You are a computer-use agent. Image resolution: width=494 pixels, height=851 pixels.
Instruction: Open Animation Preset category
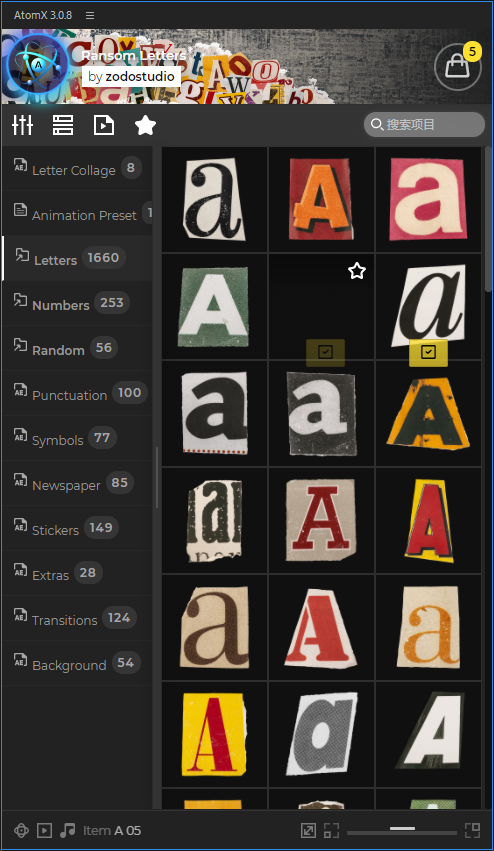[x=77, y=213]
